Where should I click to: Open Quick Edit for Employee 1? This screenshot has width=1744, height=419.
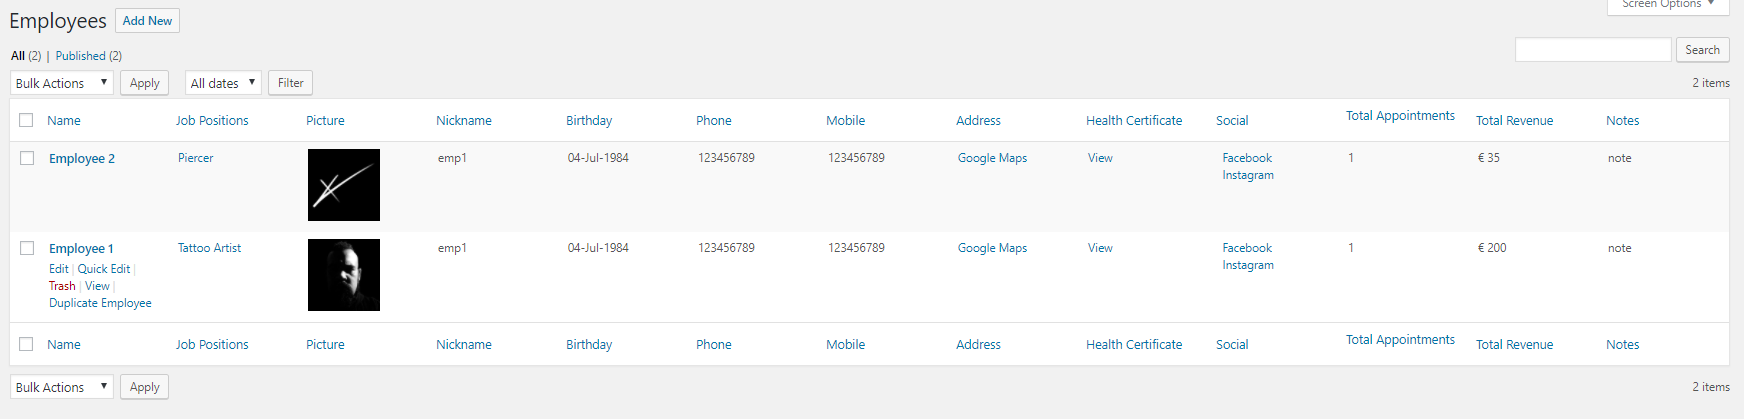[104, 269]
